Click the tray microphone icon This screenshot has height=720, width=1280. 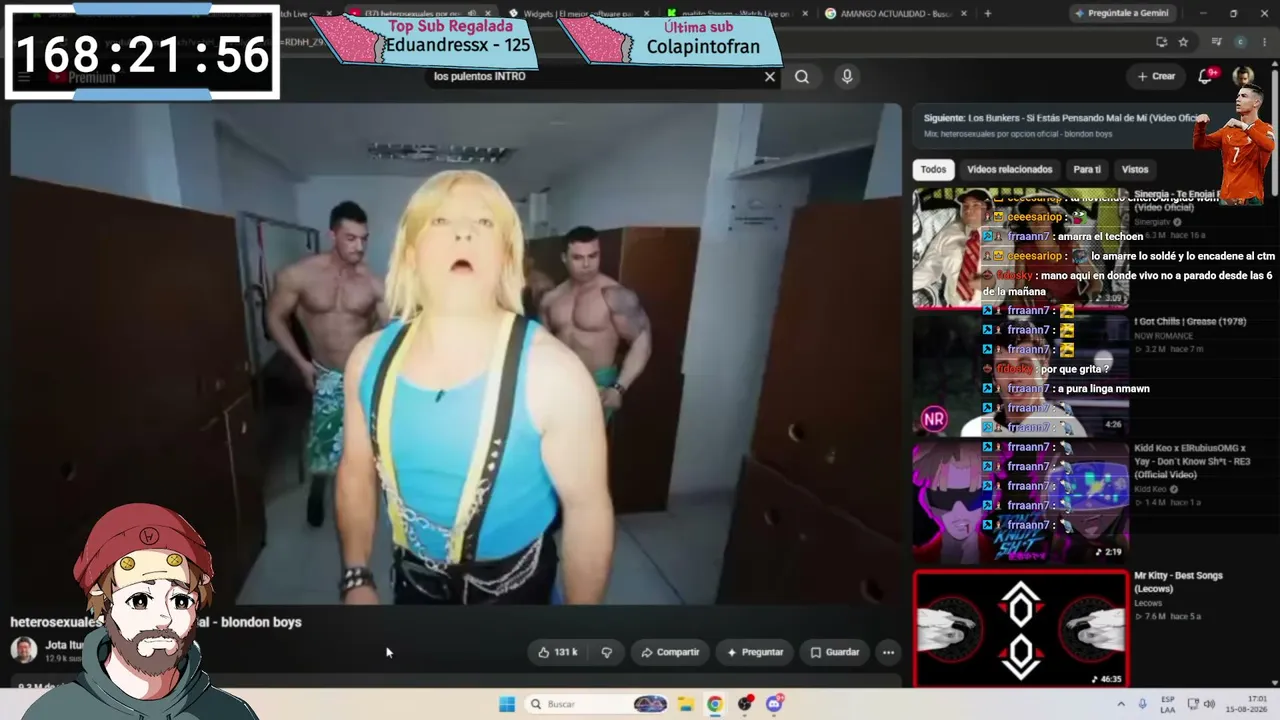(1142, 704)
